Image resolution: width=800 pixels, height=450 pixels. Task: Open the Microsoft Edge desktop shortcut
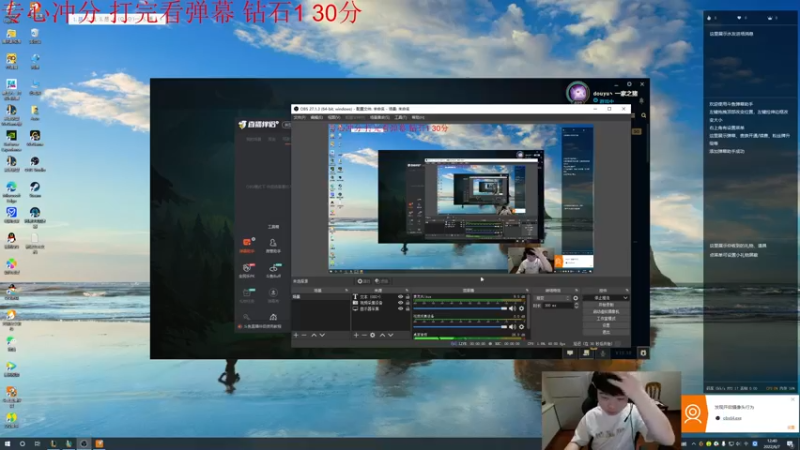coord(11,187)
